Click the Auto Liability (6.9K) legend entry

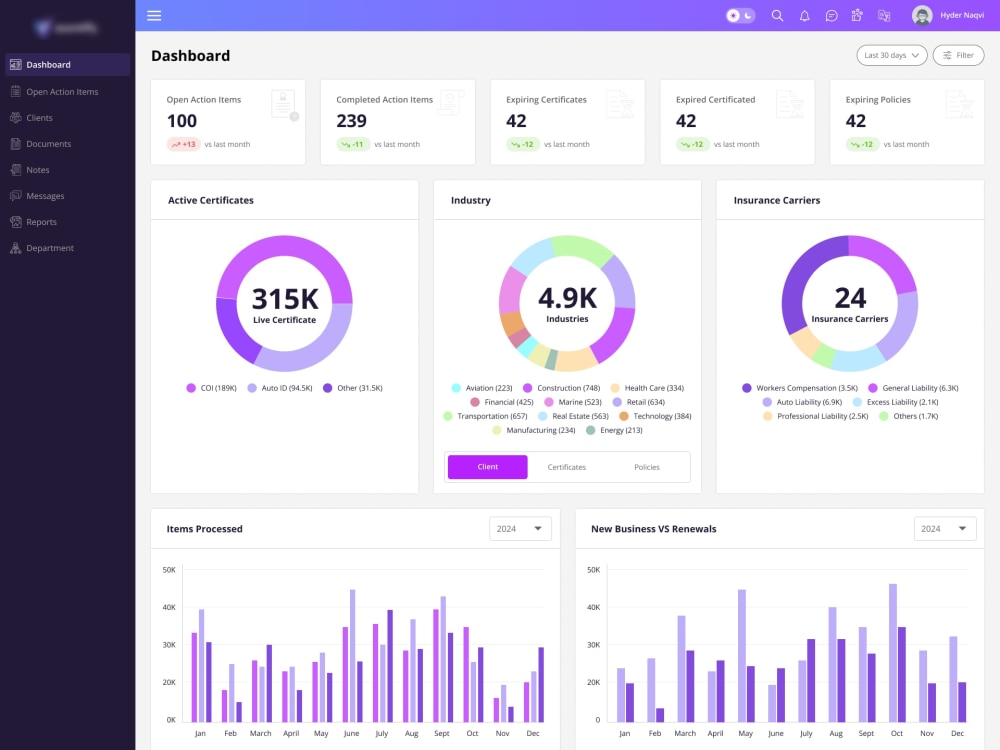(802, 402)
